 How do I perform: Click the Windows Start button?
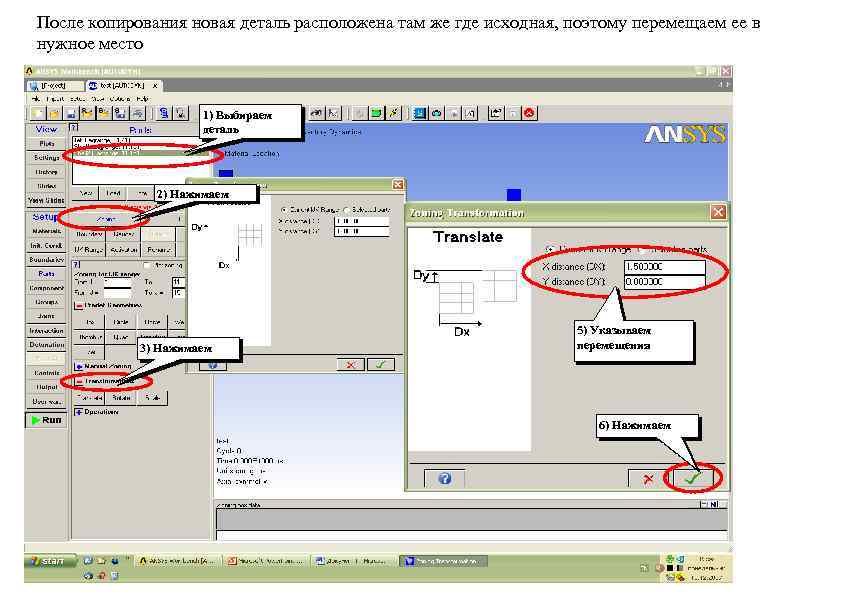pyautogui.click(x=48, y=561)
